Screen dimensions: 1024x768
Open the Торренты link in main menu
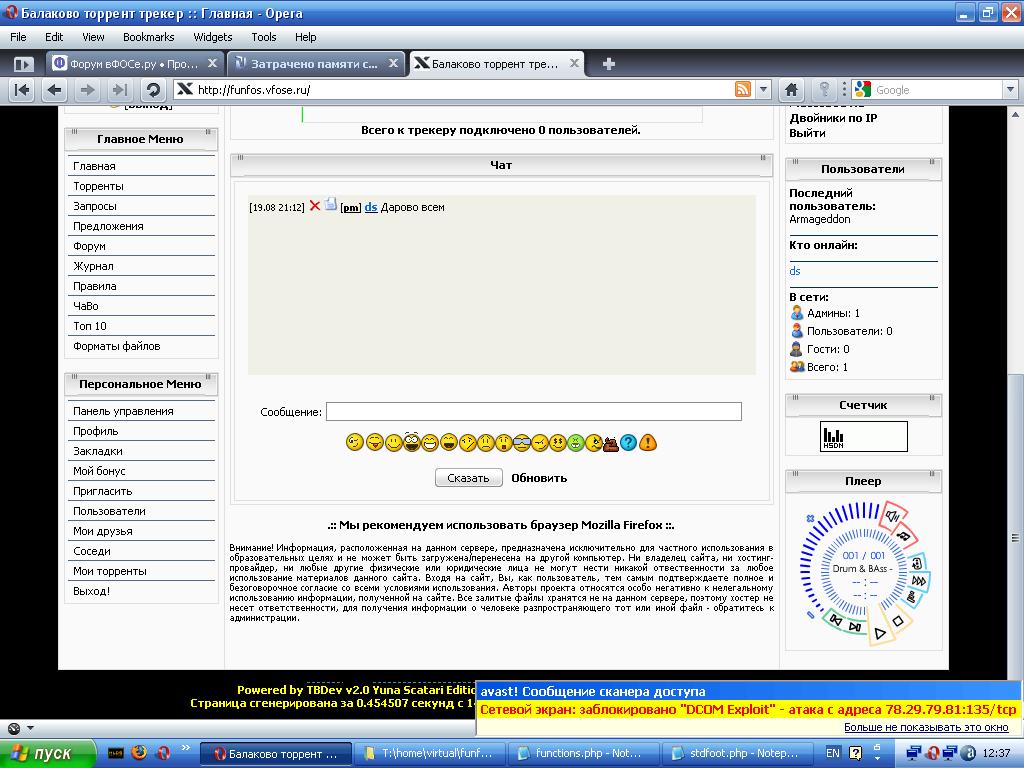(98, 186)
